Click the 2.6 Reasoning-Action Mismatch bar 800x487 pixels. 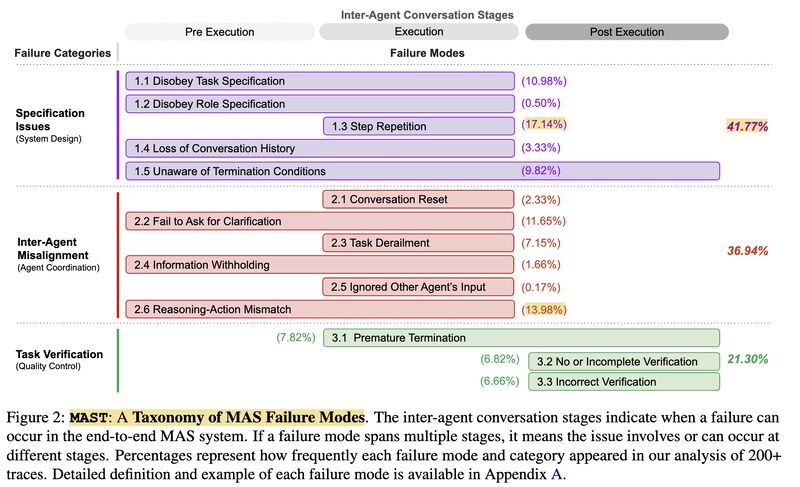point(320,309)
